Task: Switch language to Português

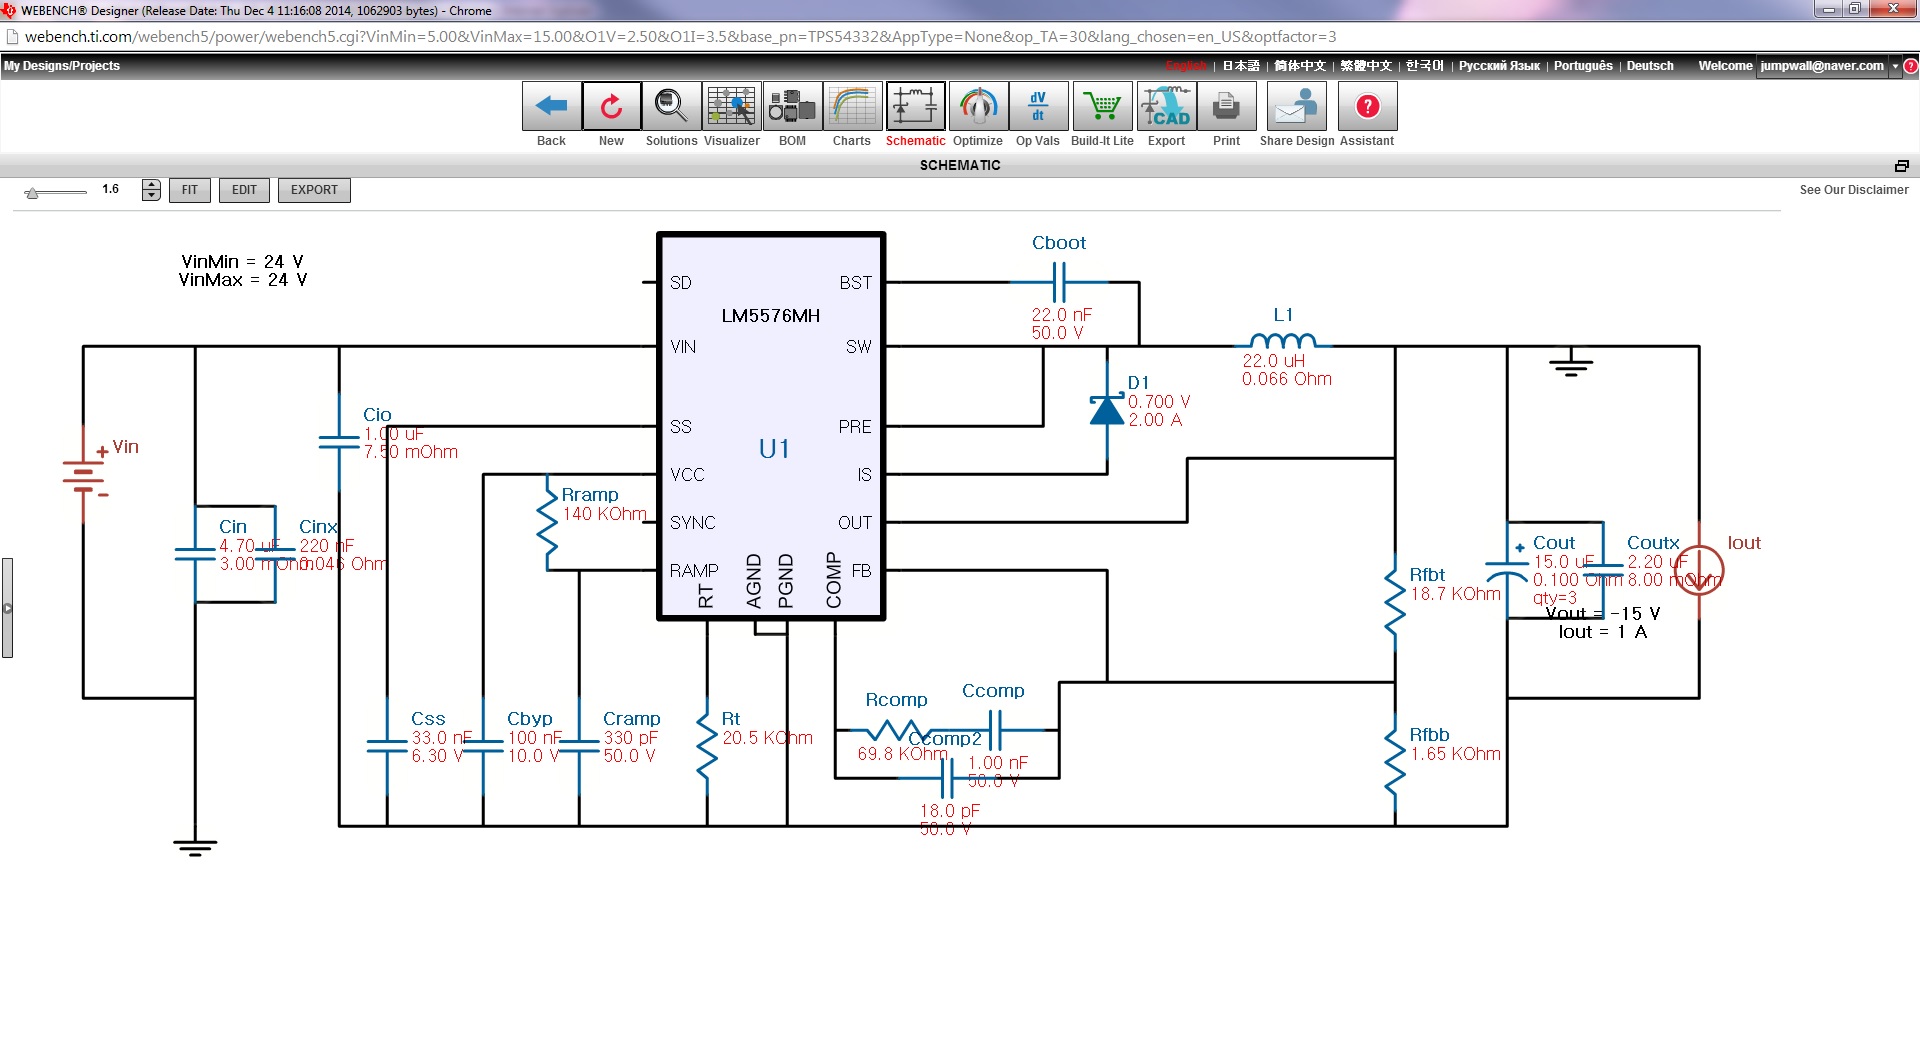Action: point(1583,66)
